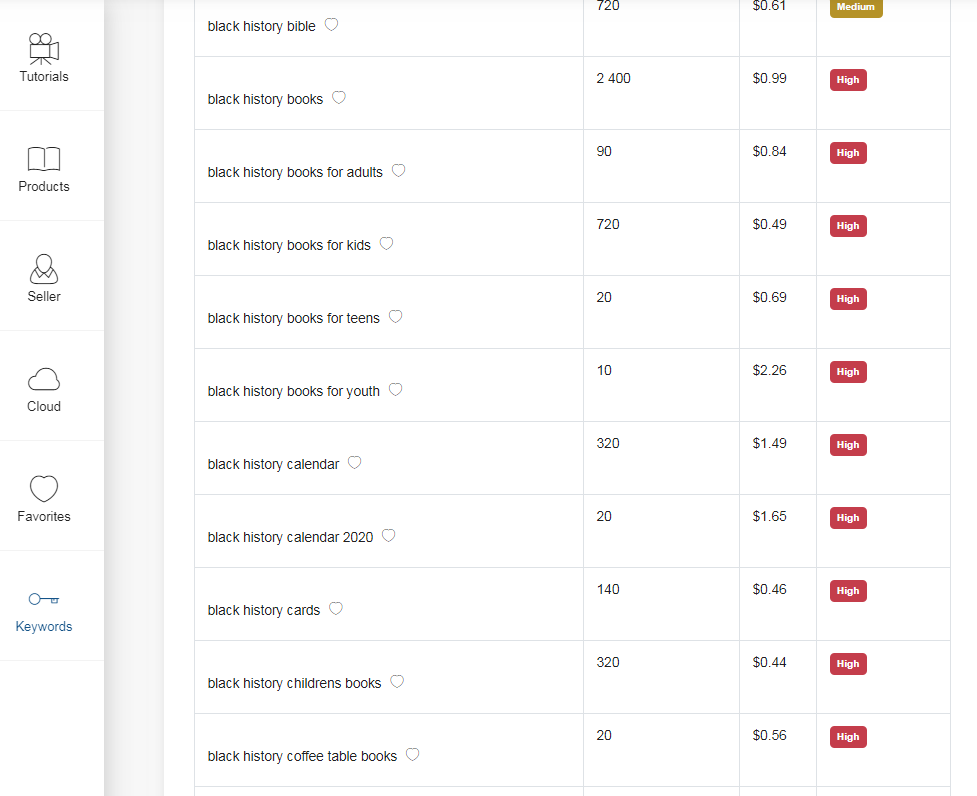
Task: Favorite the keyword black history bible
Action: (331, 25)
